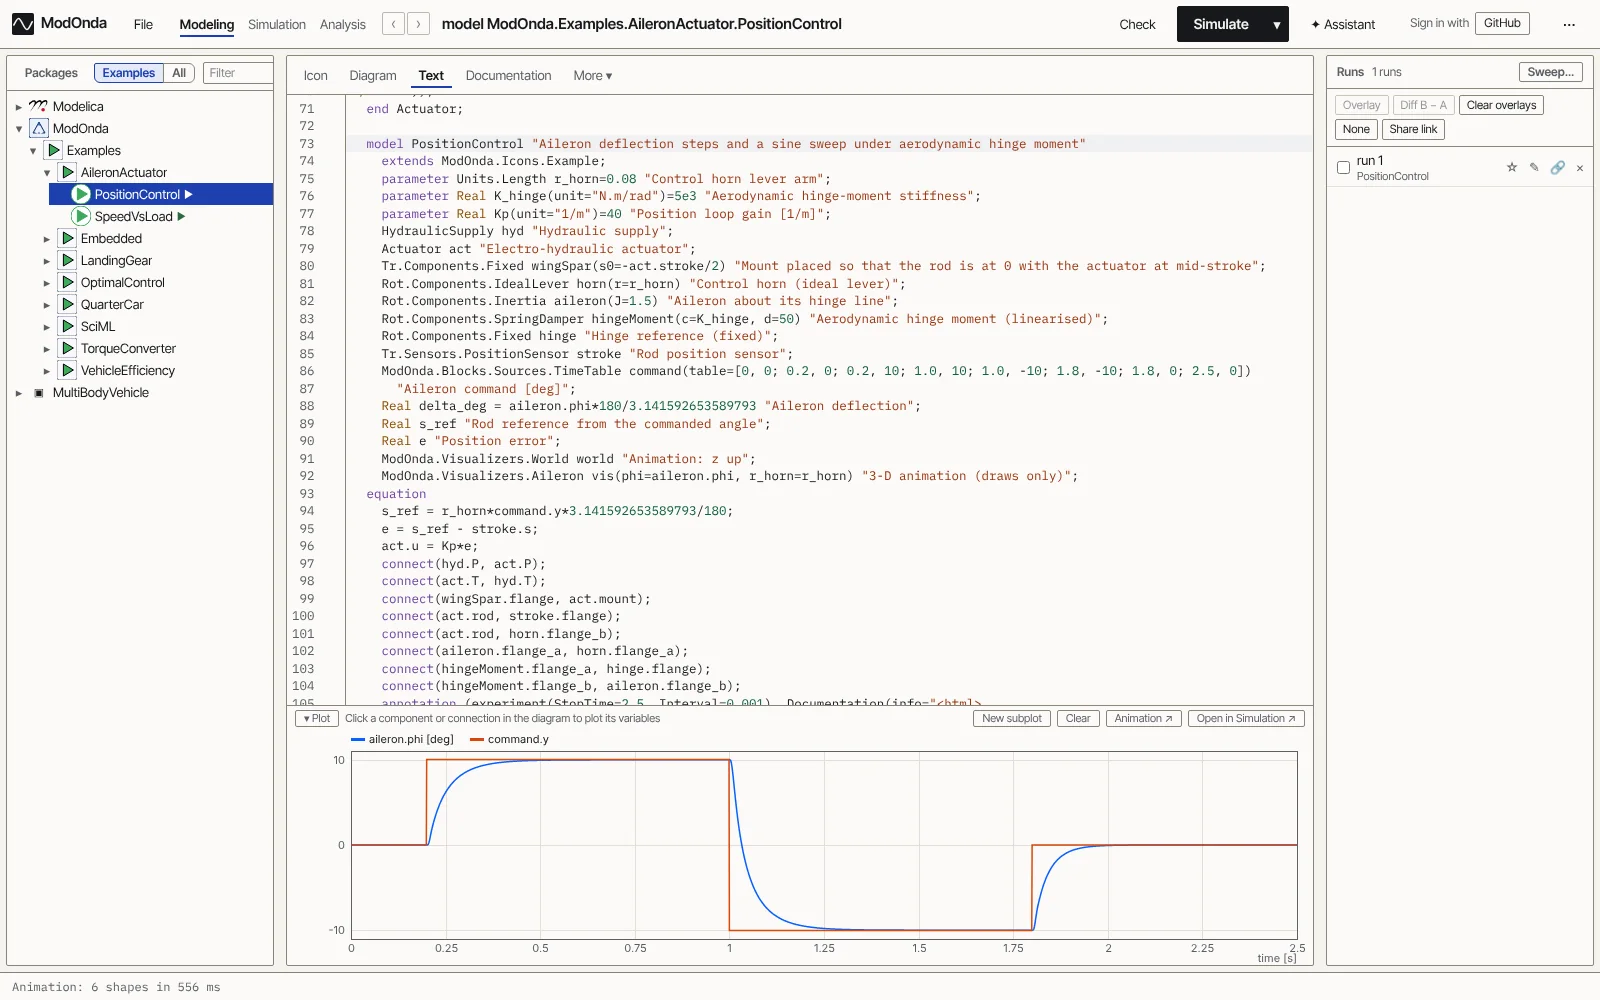Toggle the aileron.phi [deg] legend series
The image size is (1600, 1000).
(x=402, y=740)
